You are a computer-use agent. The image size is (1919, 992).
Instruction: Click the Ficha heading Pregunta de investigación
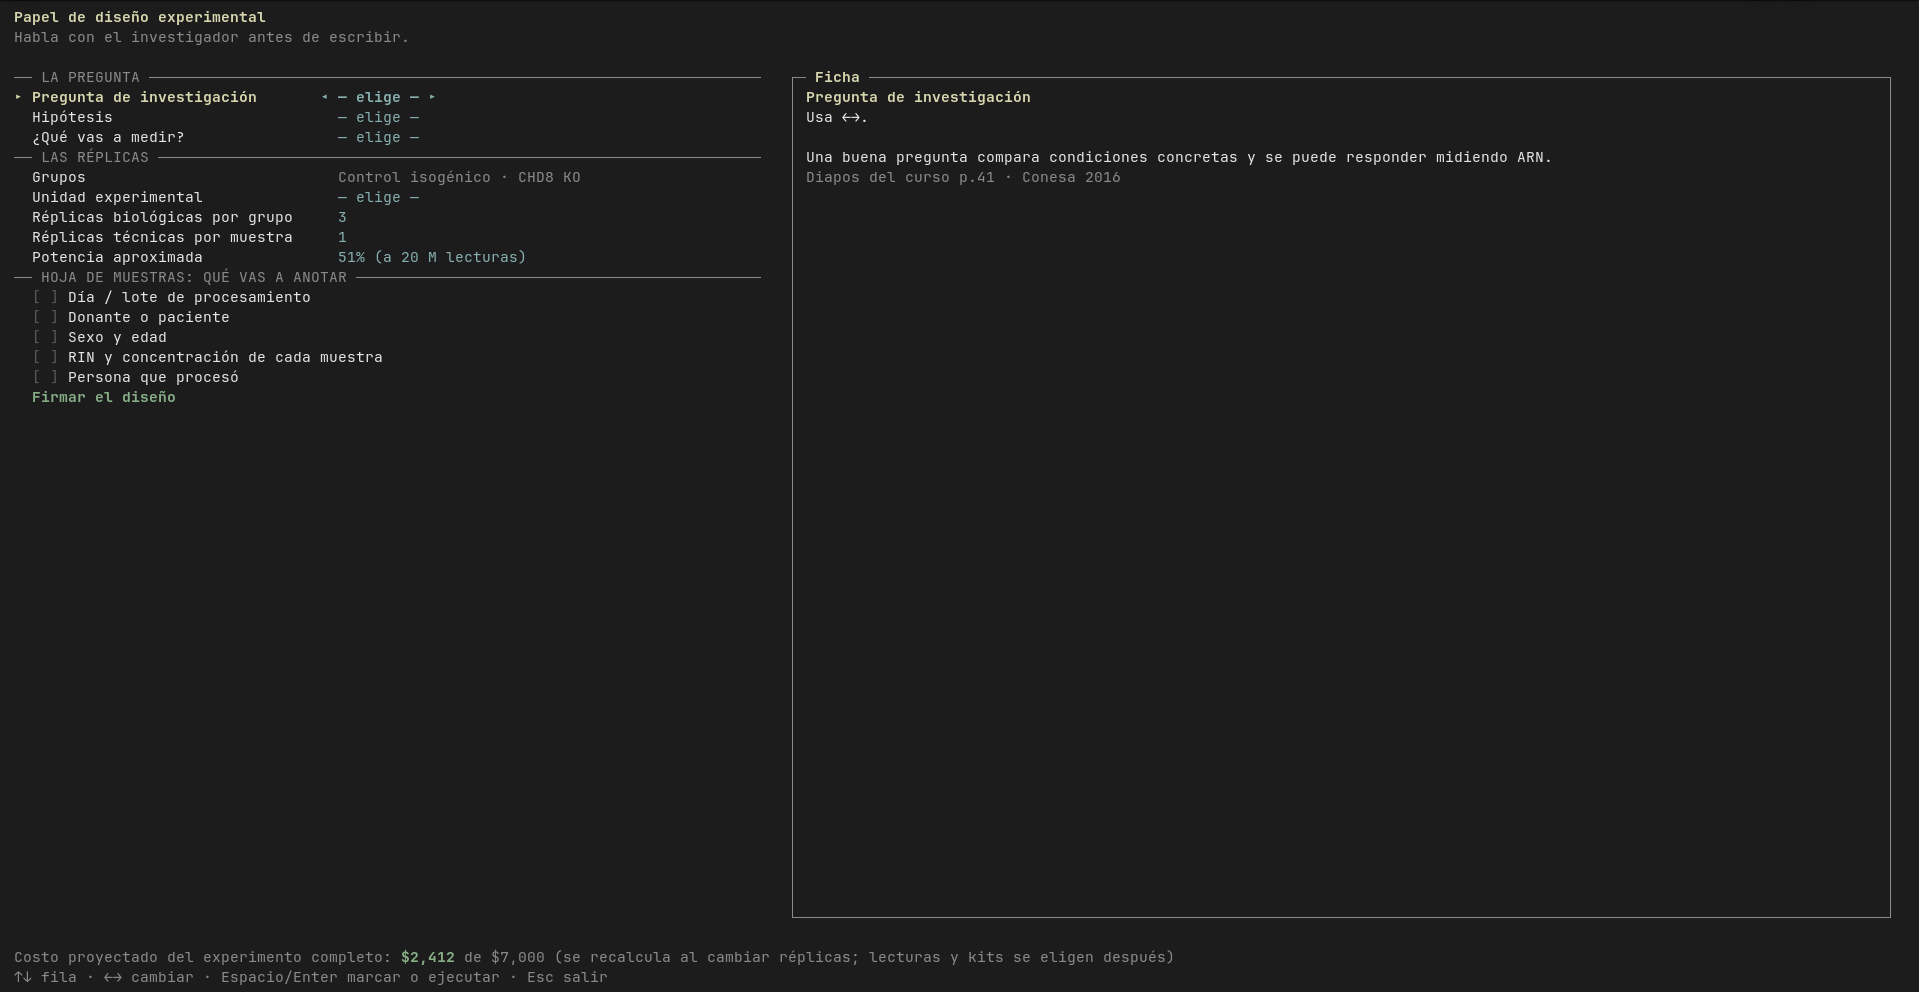pos(918,97)
